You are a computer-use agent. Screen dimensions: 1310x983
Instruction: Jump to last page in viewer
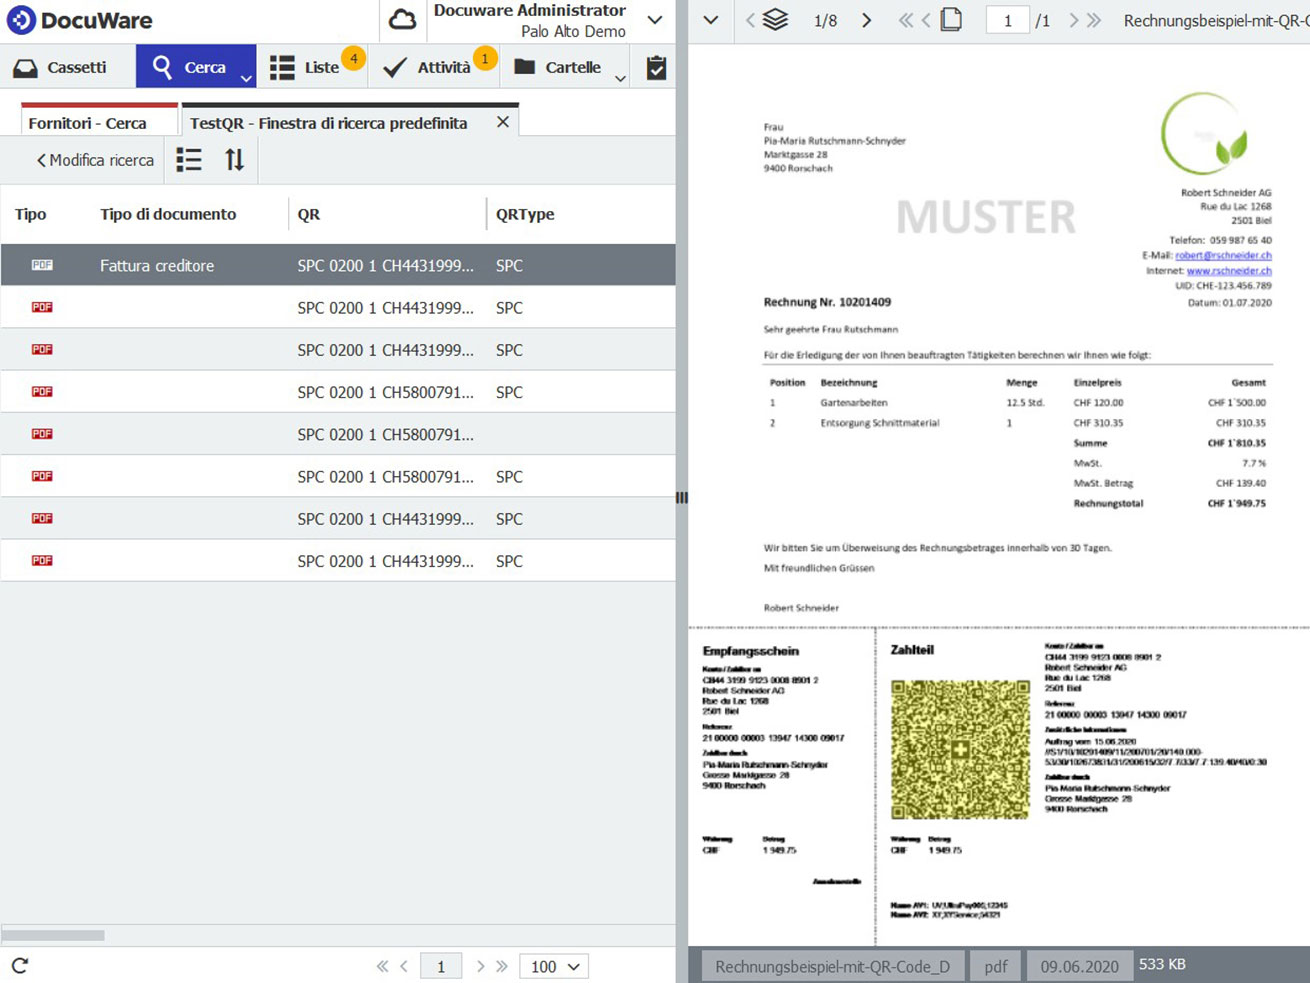point(1094,20)
